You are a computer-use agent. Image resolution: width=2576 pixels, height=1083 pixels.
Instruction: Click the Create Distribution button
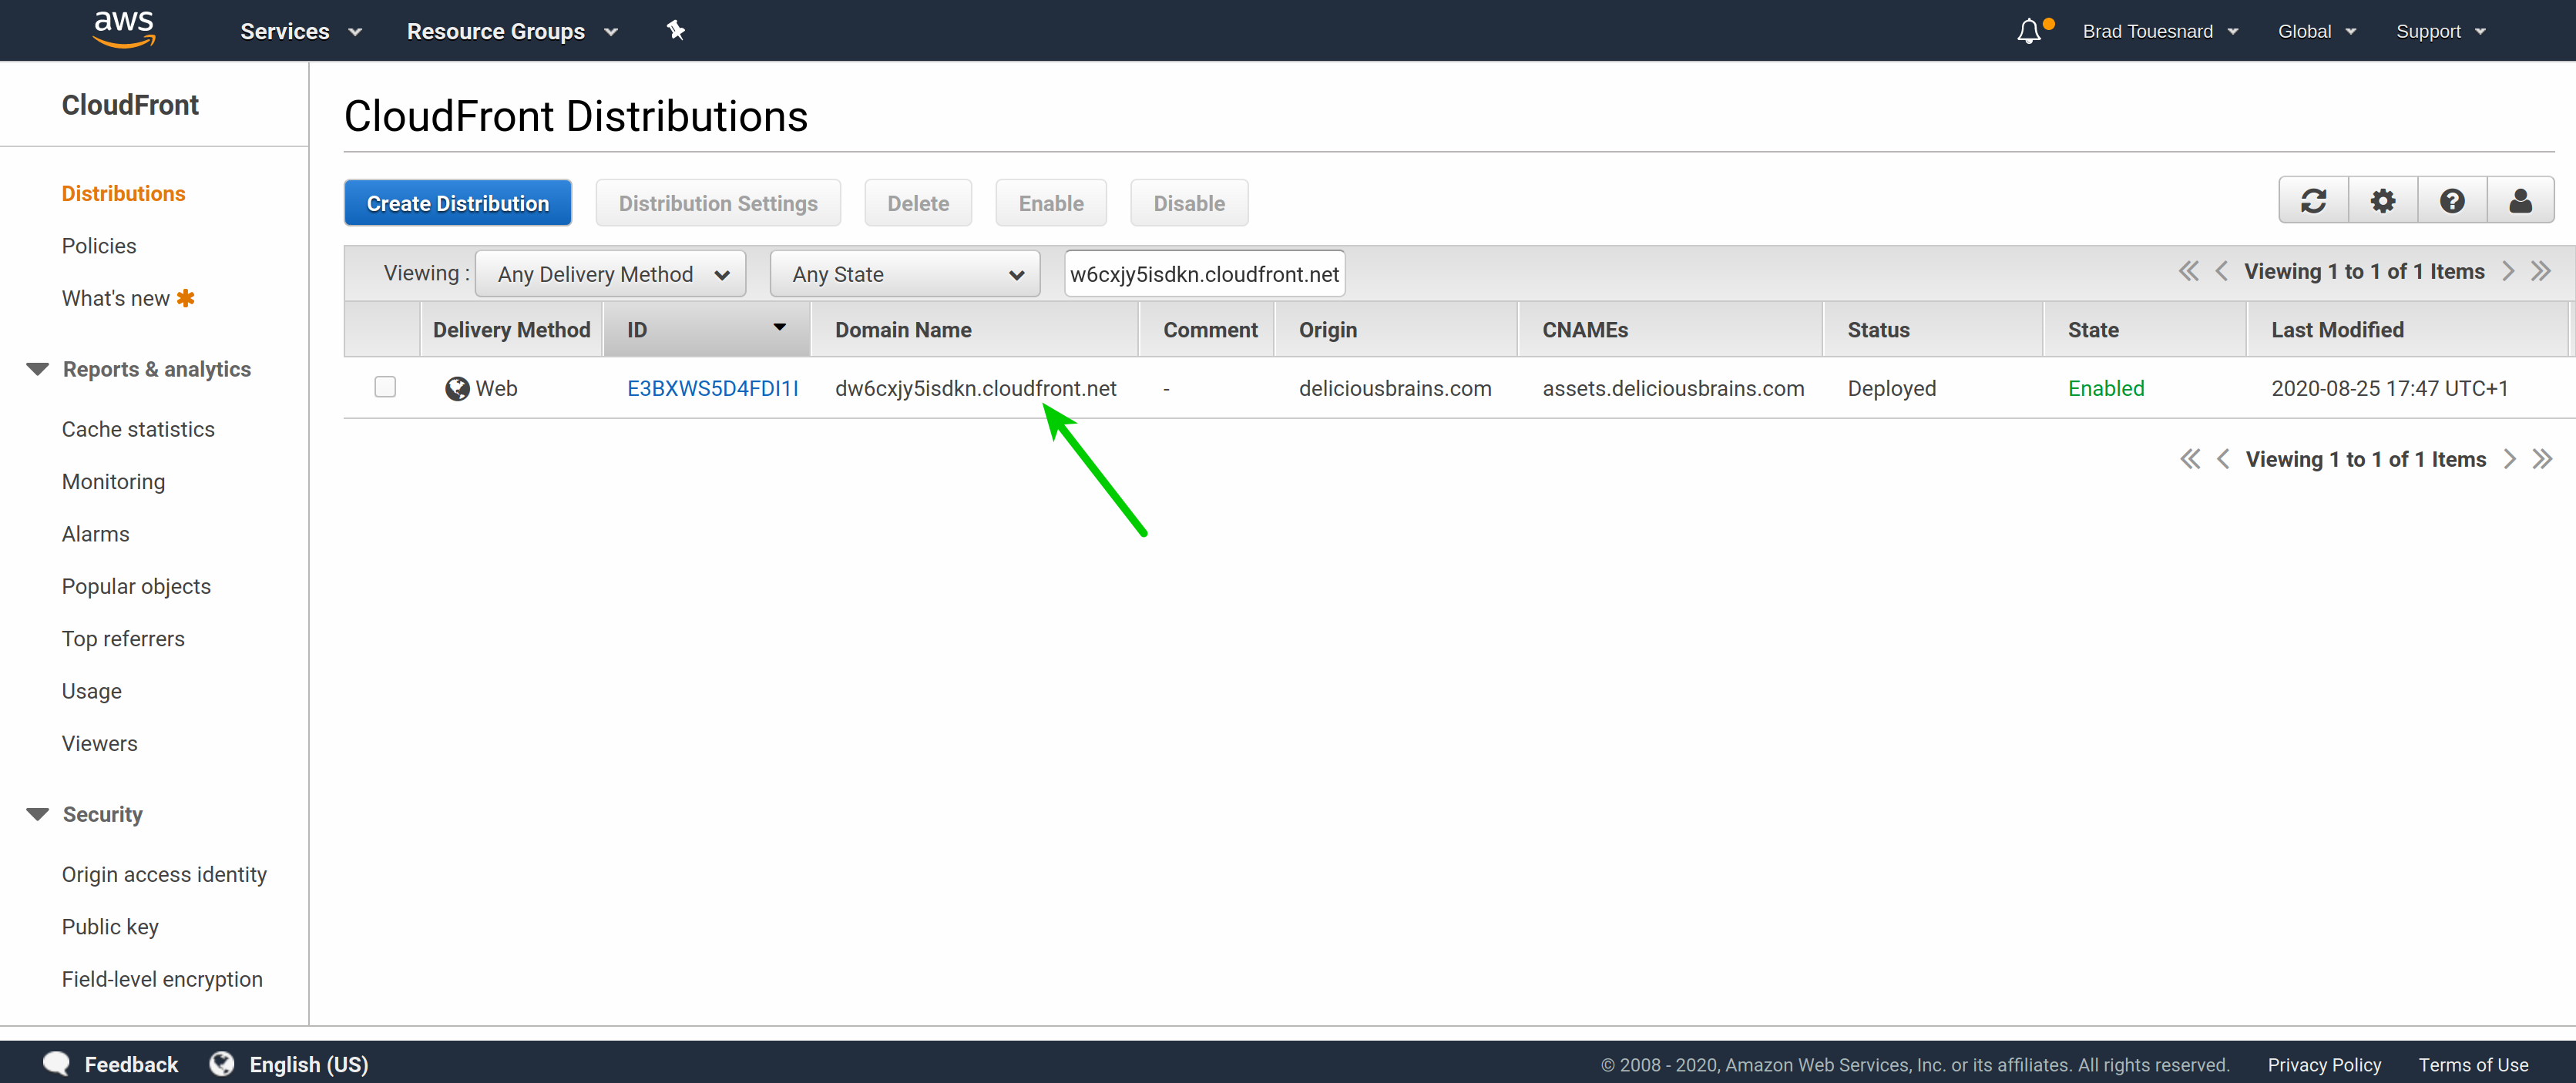tap(458, 203)
